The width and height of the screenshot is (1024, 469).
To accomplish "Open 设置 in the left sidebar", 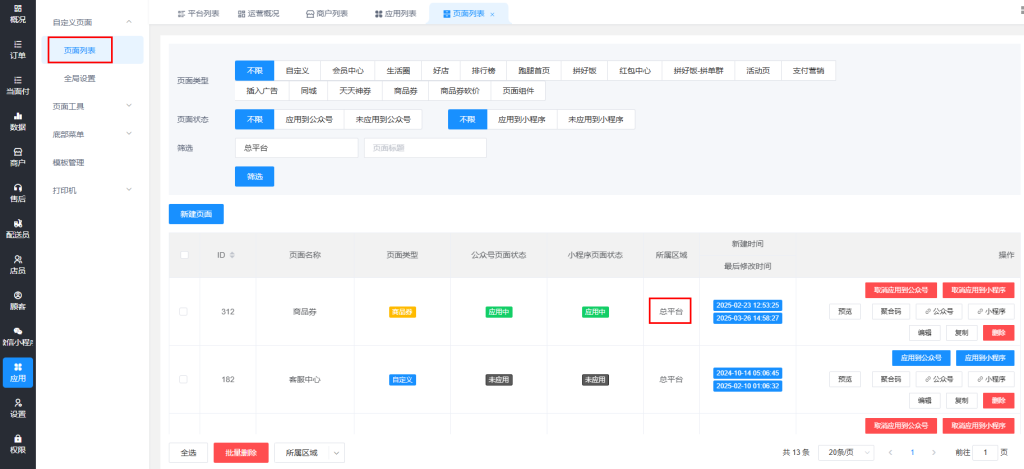I will [17, 407].
